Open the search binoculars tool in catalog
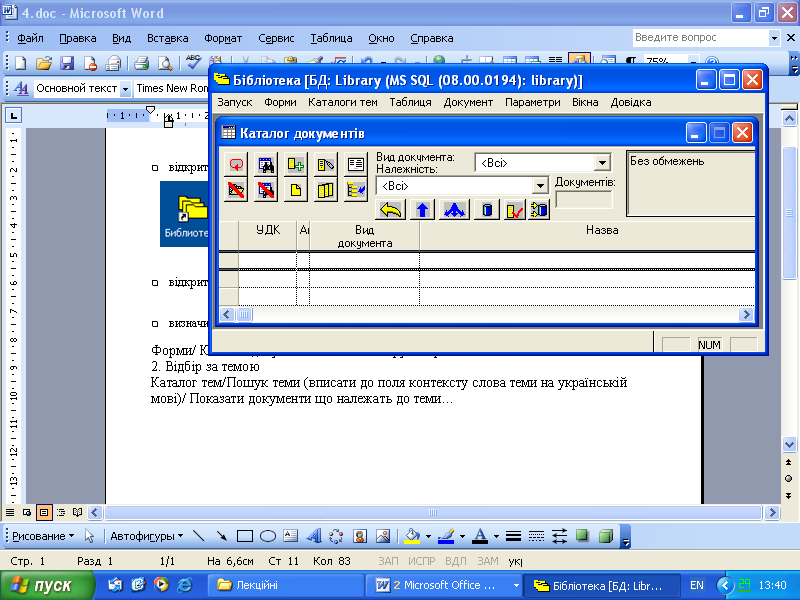 (x=266, y=164)
